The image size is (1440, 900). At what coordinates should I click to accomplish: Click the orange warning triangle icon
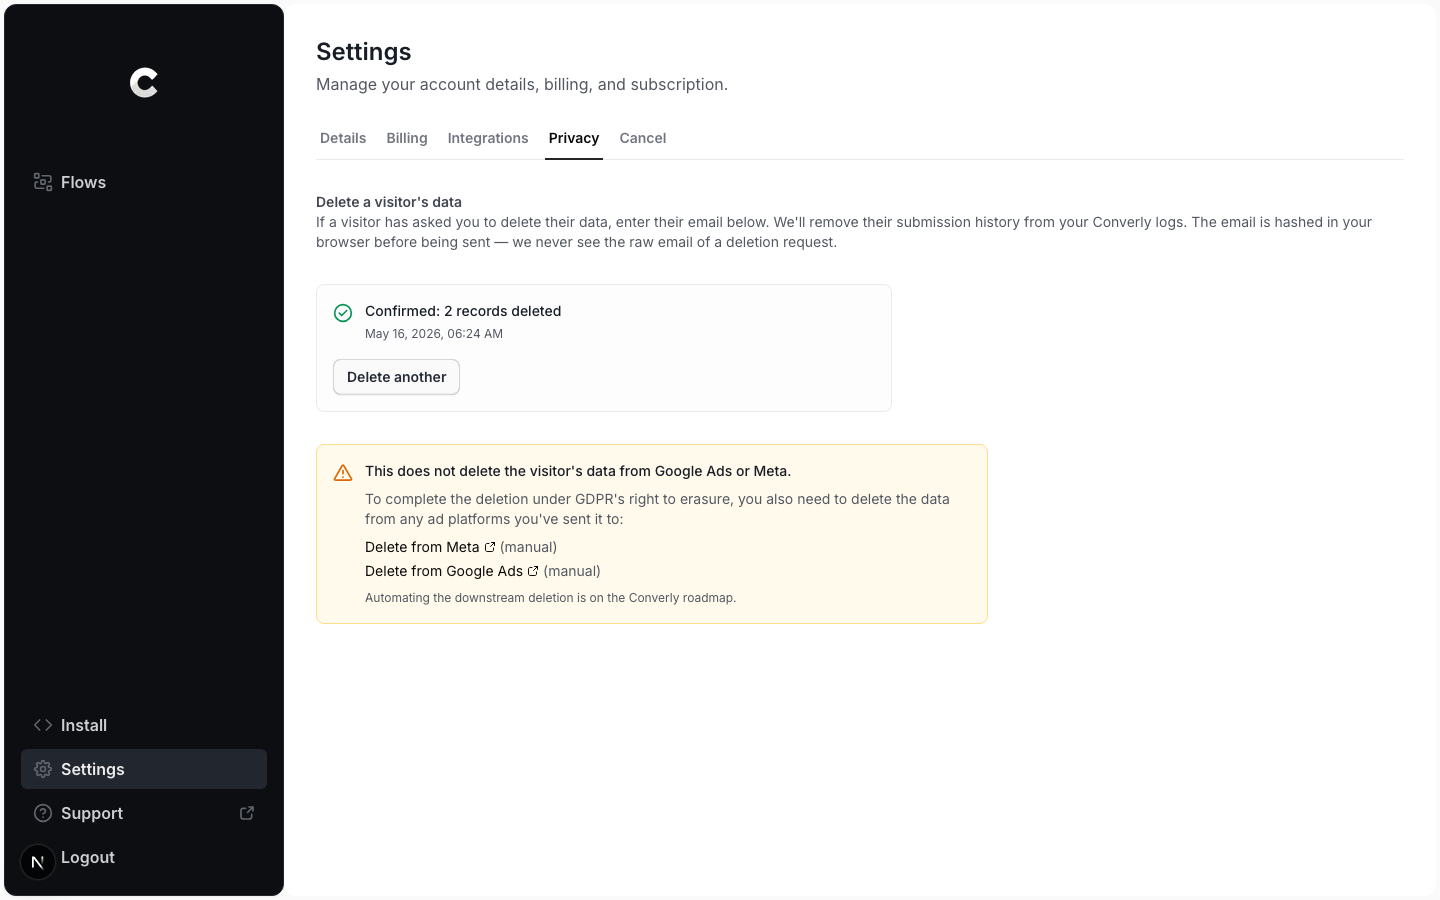click(x=343, y=473)
